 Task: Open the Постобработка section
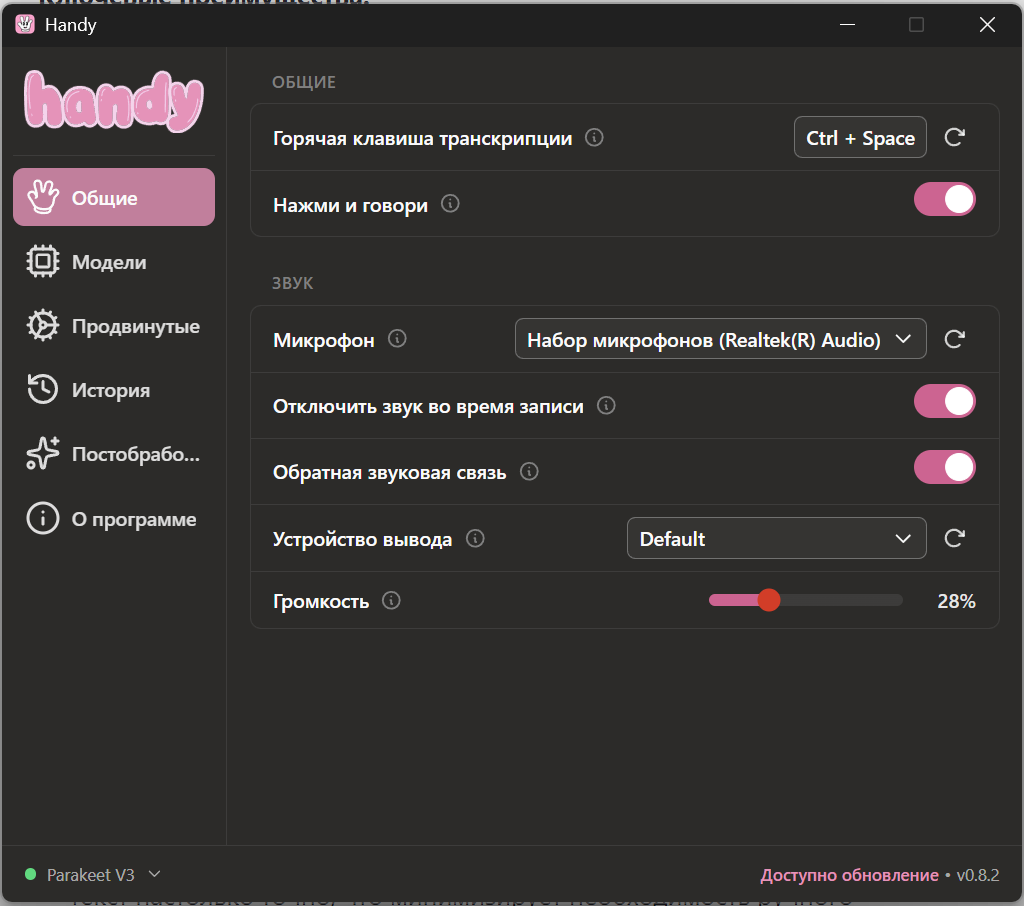click(x=114, y=454)
